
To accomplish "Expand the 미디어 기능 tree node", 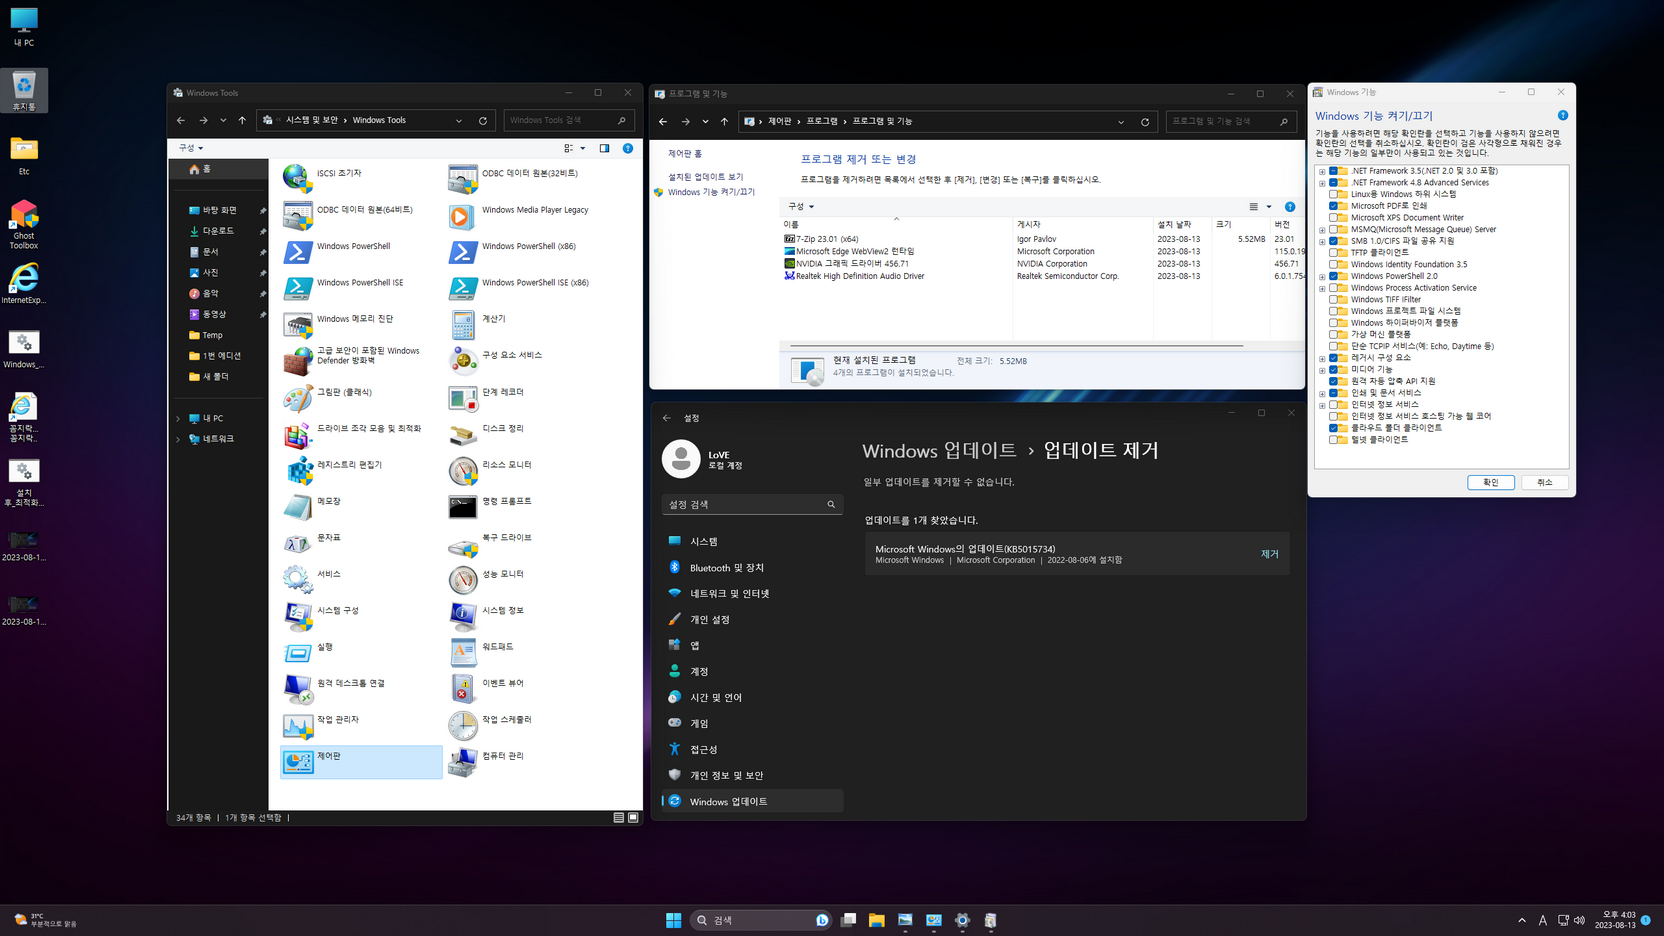I will click(x=1322, y=370).
